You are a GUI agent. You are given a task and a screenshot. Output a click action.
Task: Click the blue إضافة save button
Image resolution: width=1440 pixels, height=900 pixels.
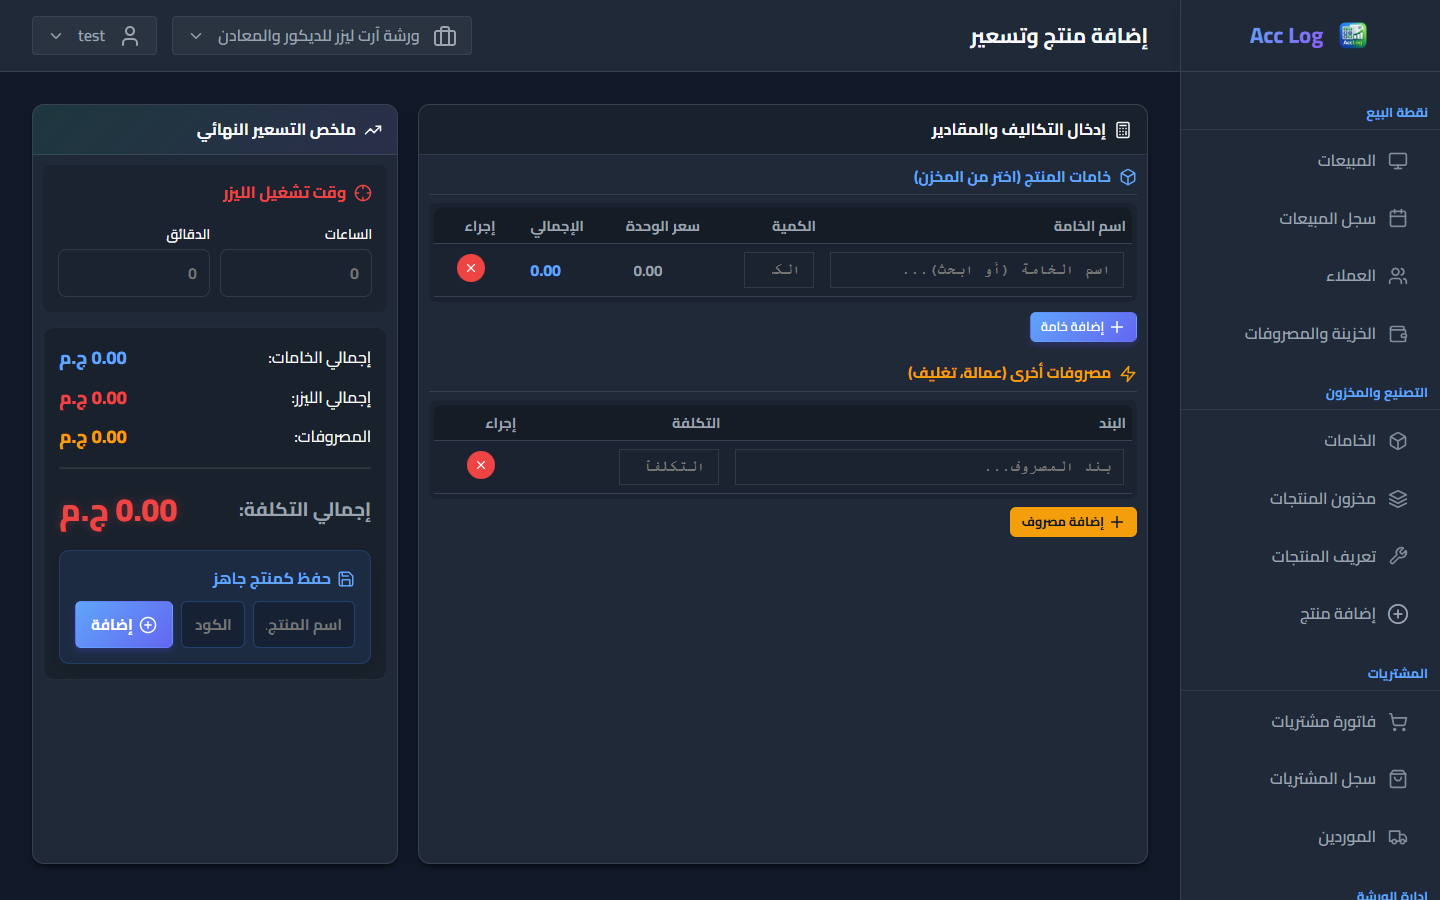tap(124, 625)
